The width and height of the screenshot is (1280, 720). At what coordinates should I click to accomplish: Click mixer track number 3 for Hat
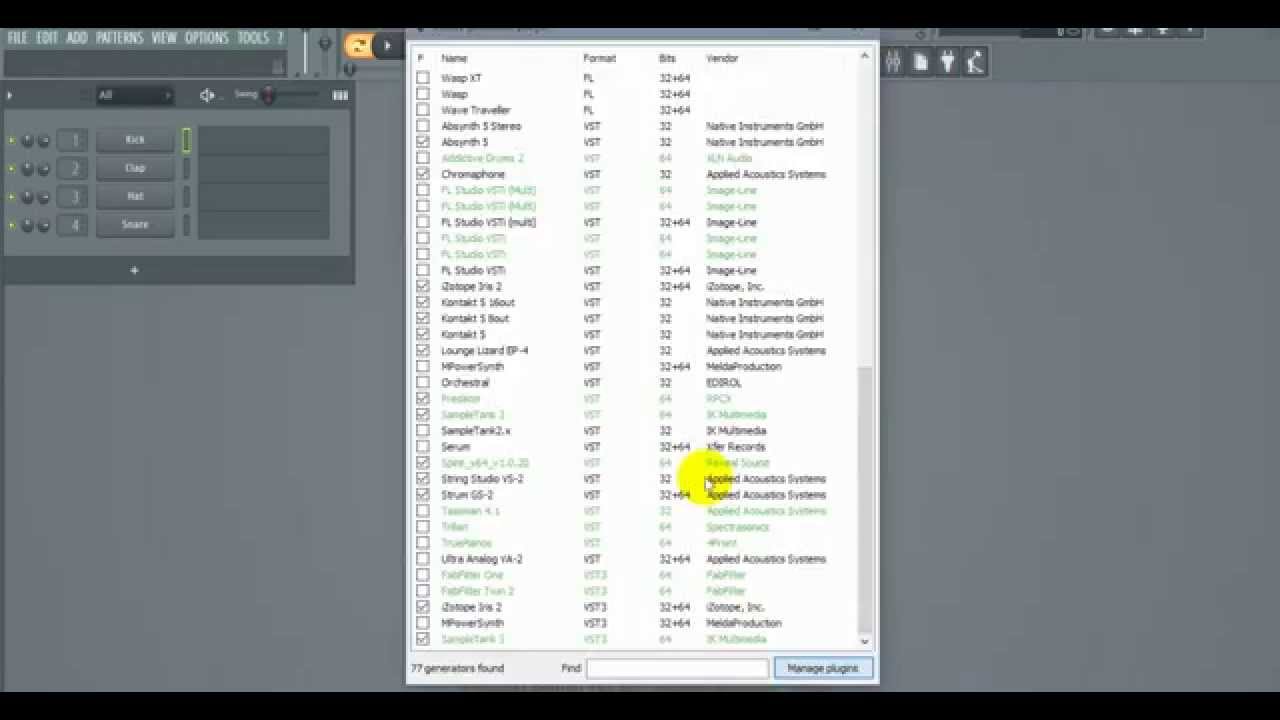click(73, 196)
